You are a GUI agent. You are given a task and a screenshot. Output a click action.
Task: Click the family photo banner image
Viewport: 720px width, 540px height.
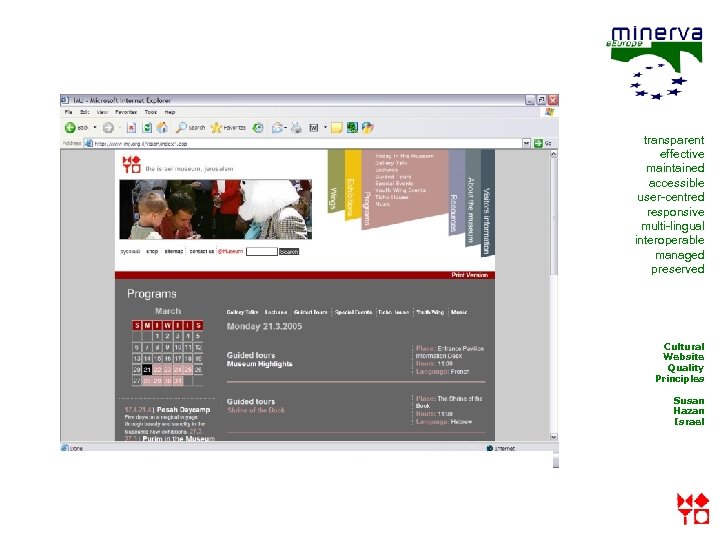(215, 209)
